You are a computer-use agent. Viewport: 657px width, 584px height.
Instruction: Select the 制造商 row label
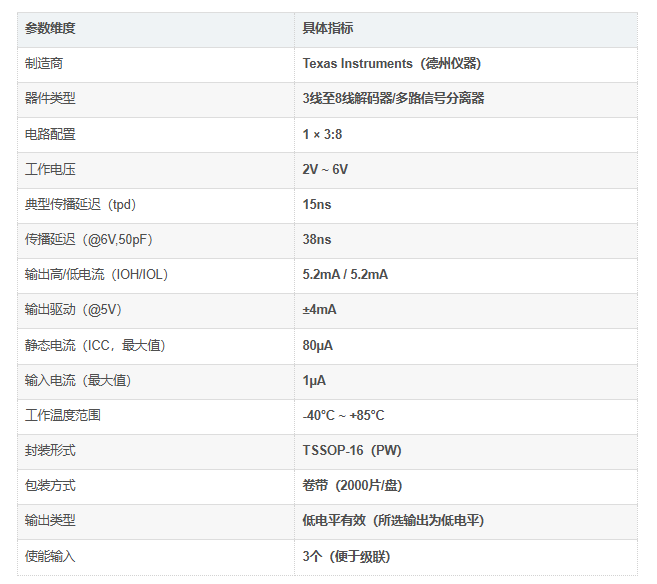[44, 64]
